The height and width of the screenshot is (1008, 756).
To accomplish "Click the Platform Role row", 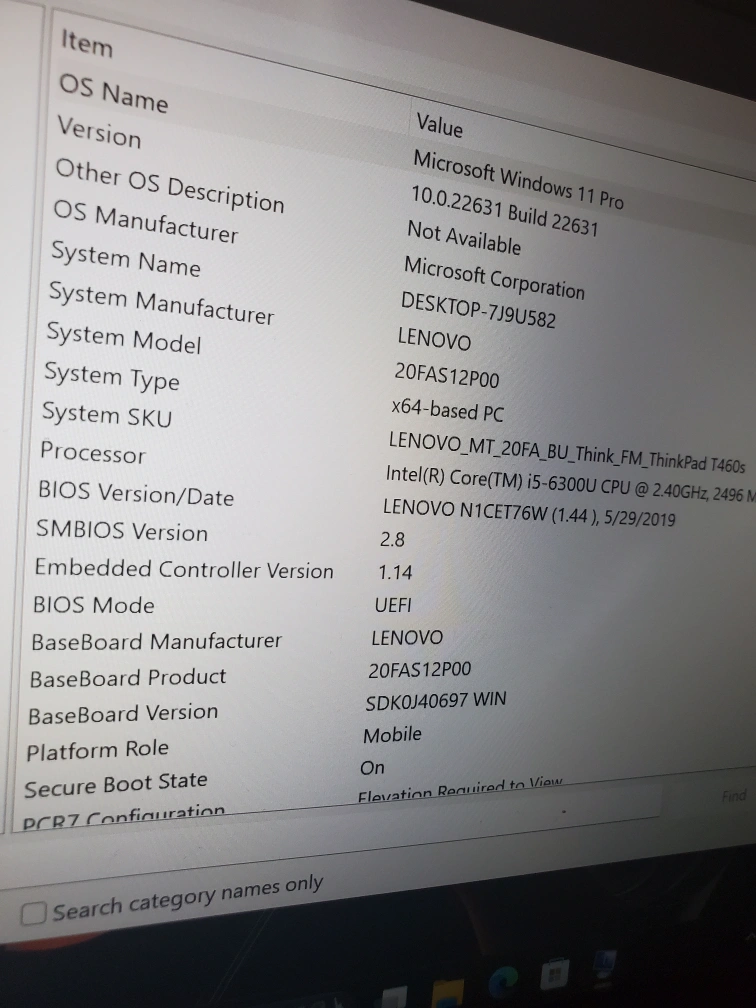I will [x=97, y=750].
